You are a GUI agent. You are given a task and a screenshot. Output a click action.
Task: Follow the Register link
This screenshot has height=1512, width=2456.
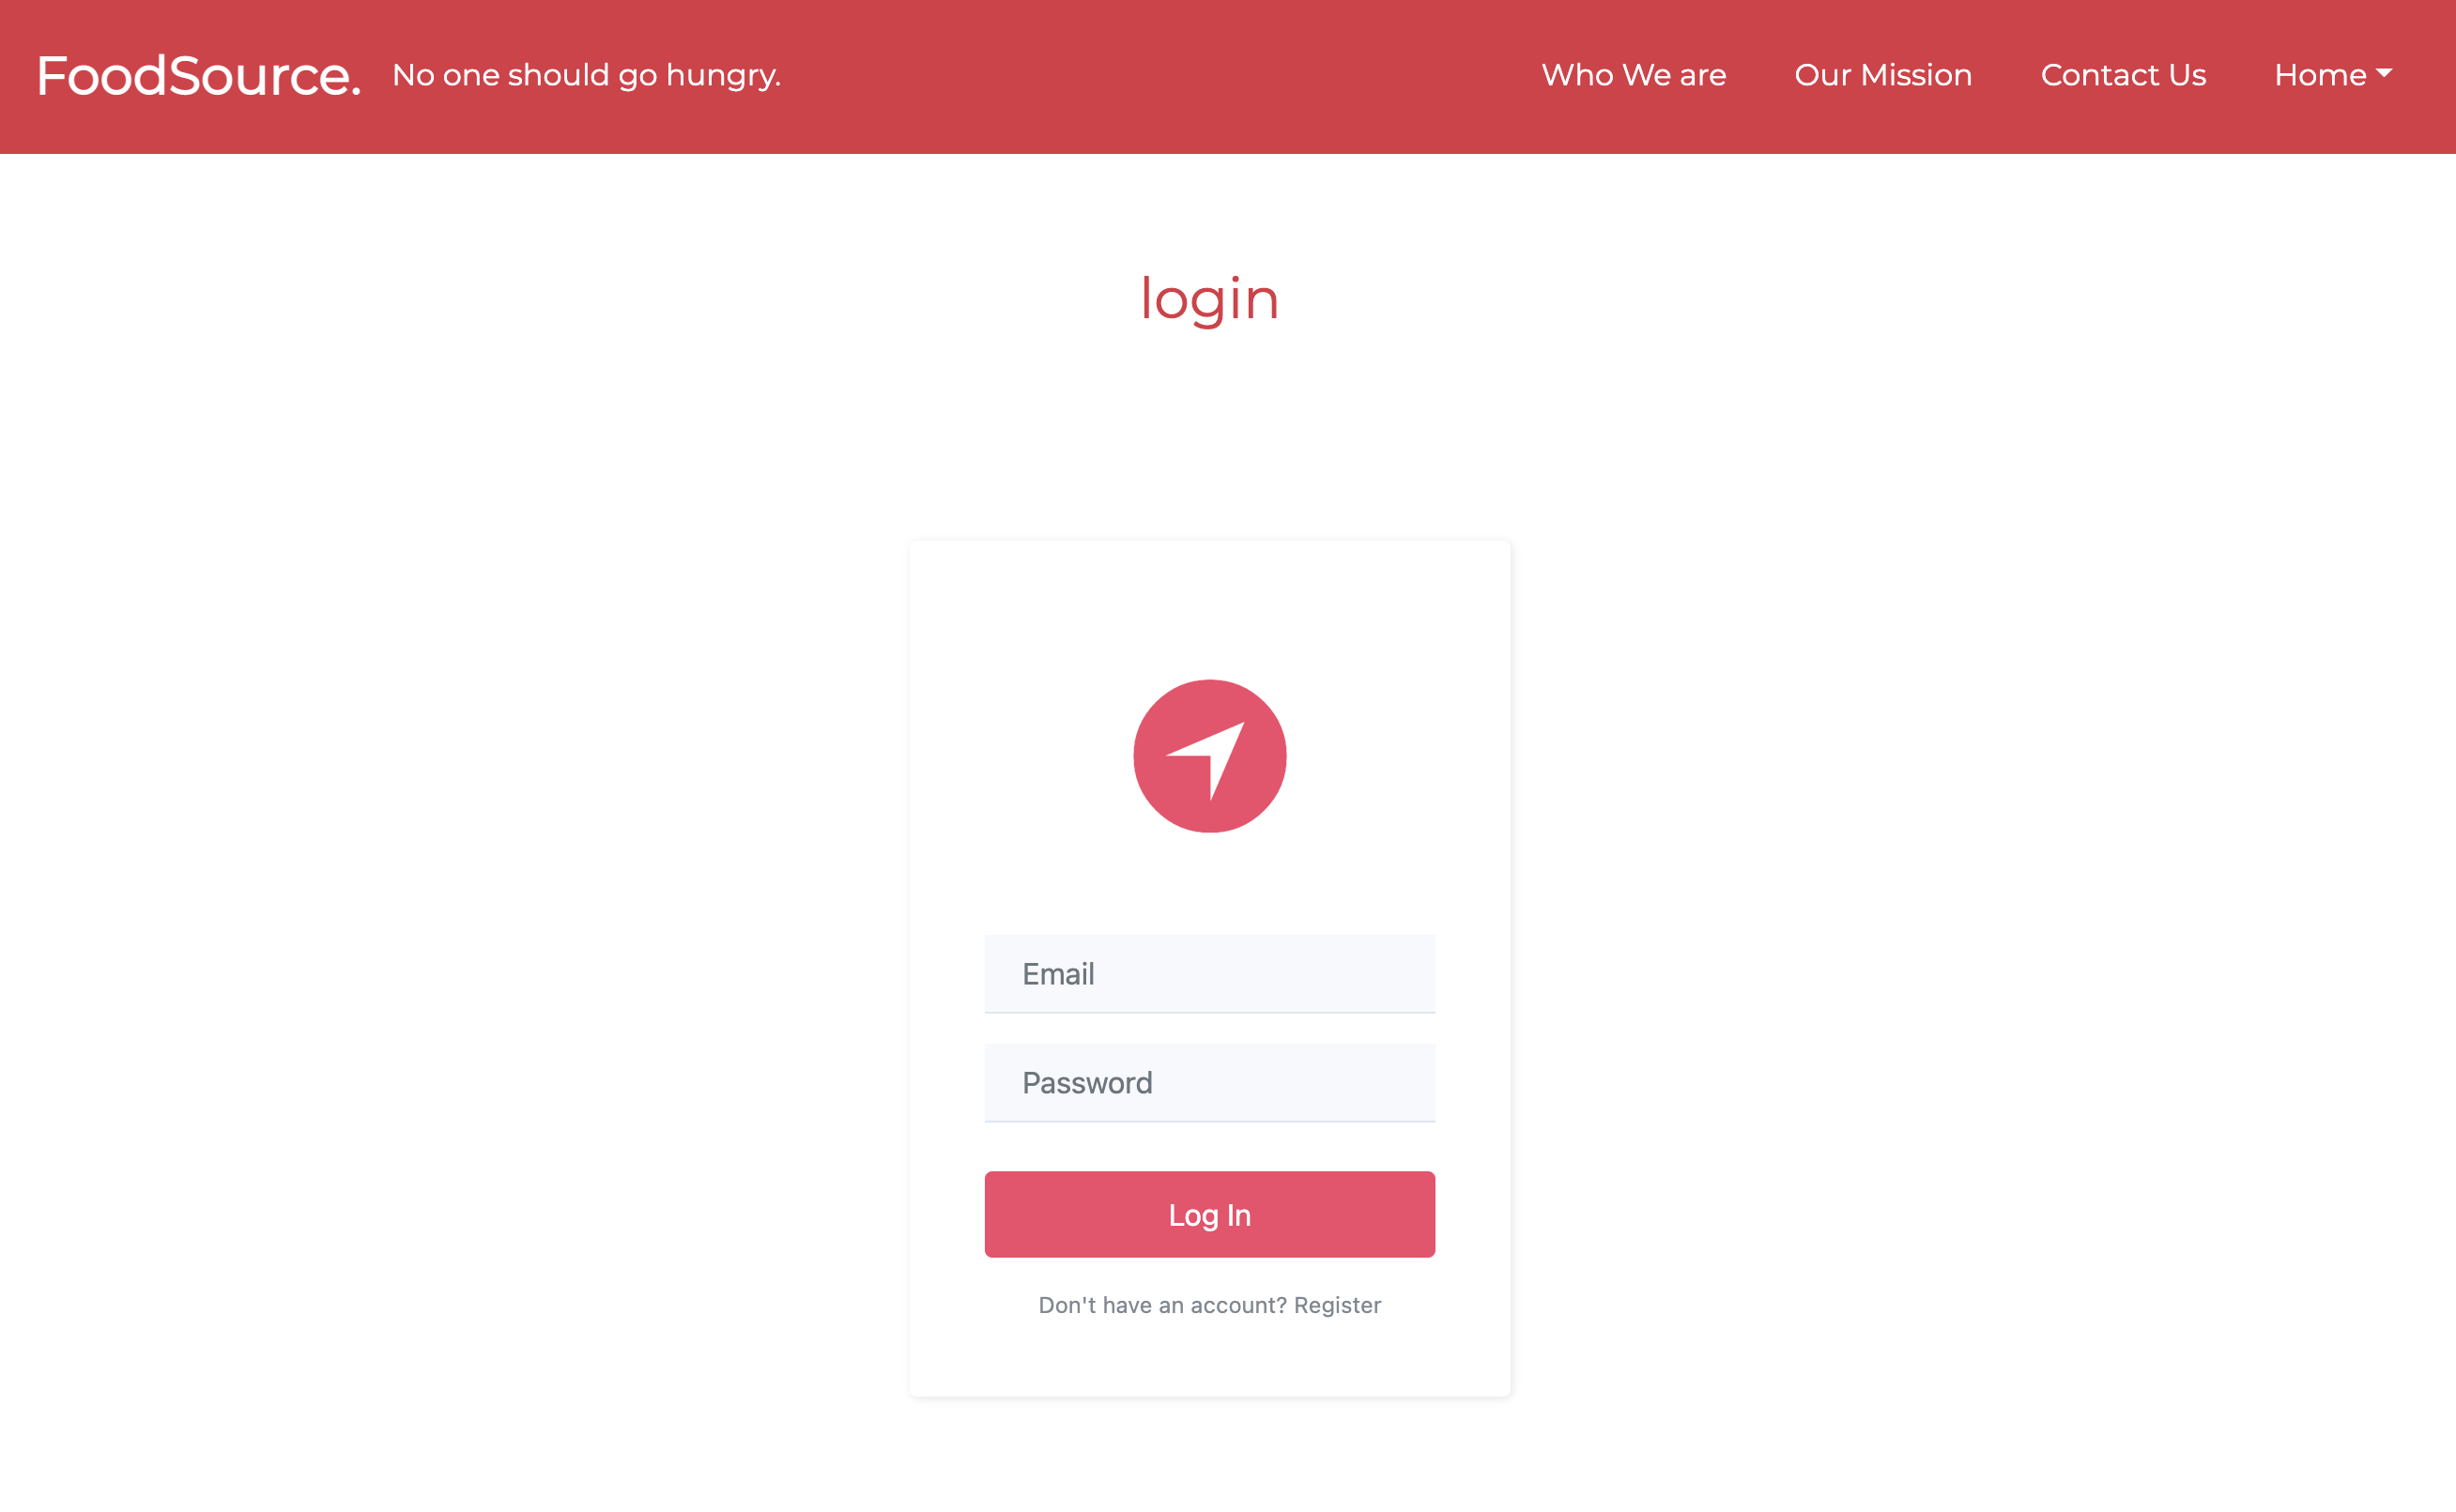1337,1305
